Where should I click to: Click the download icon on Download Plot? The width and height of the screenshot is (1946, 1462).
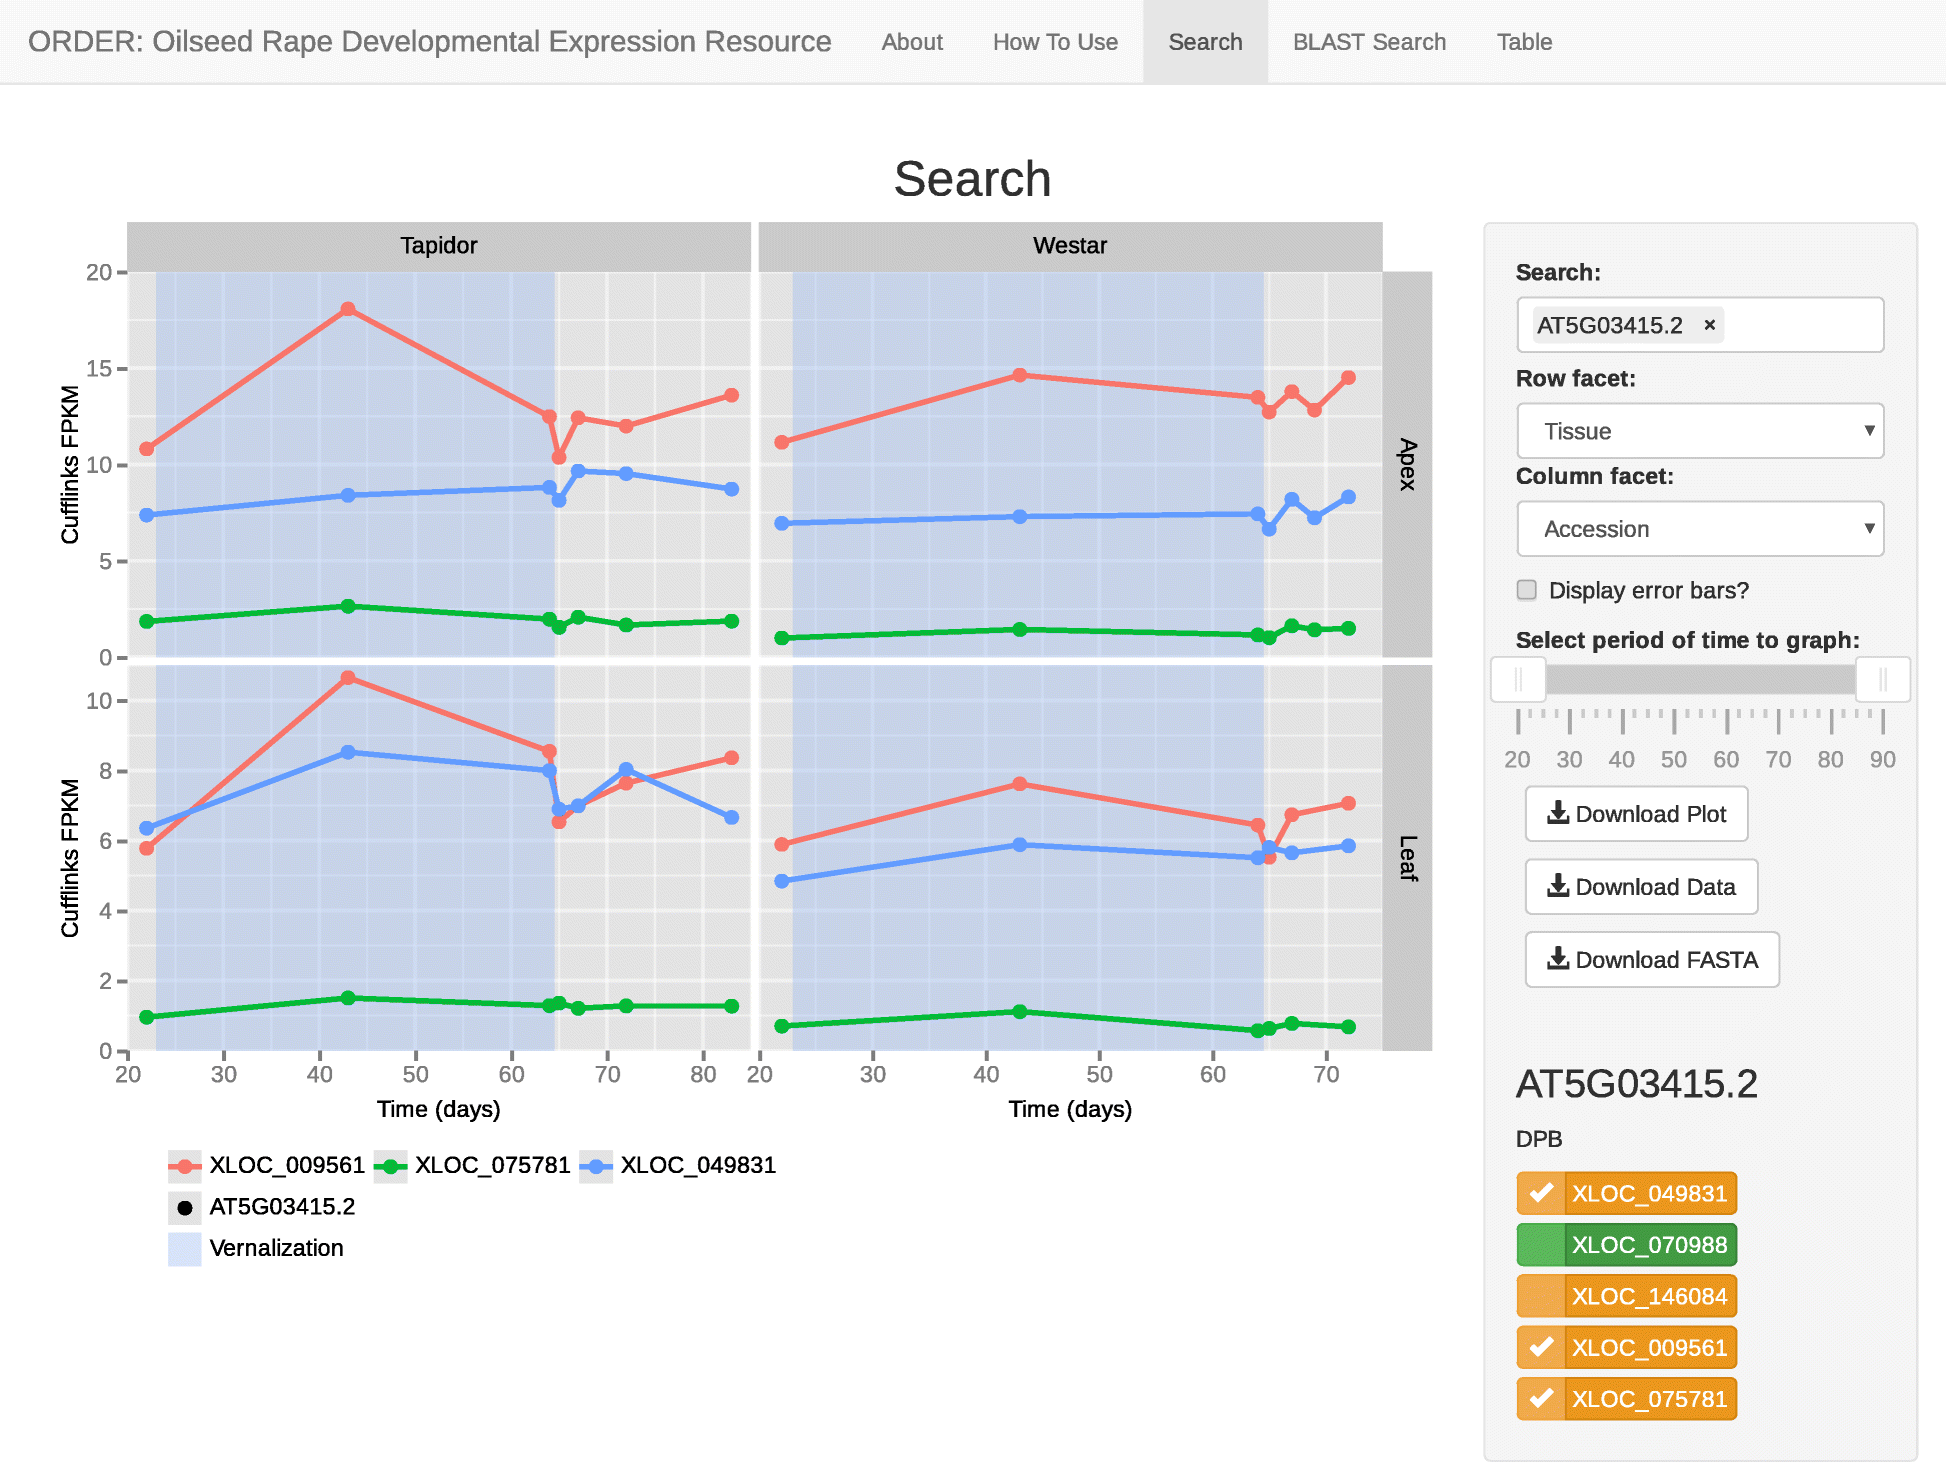point(1557,813)
